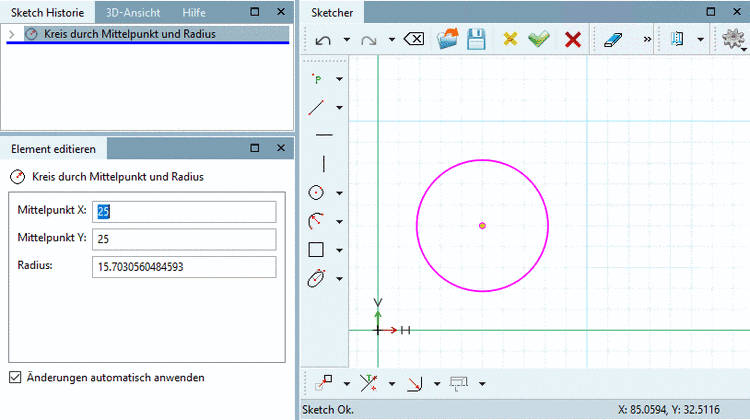Click the Sketch Ok. status text
Viewport: 750px width, 420px height.
328,410
